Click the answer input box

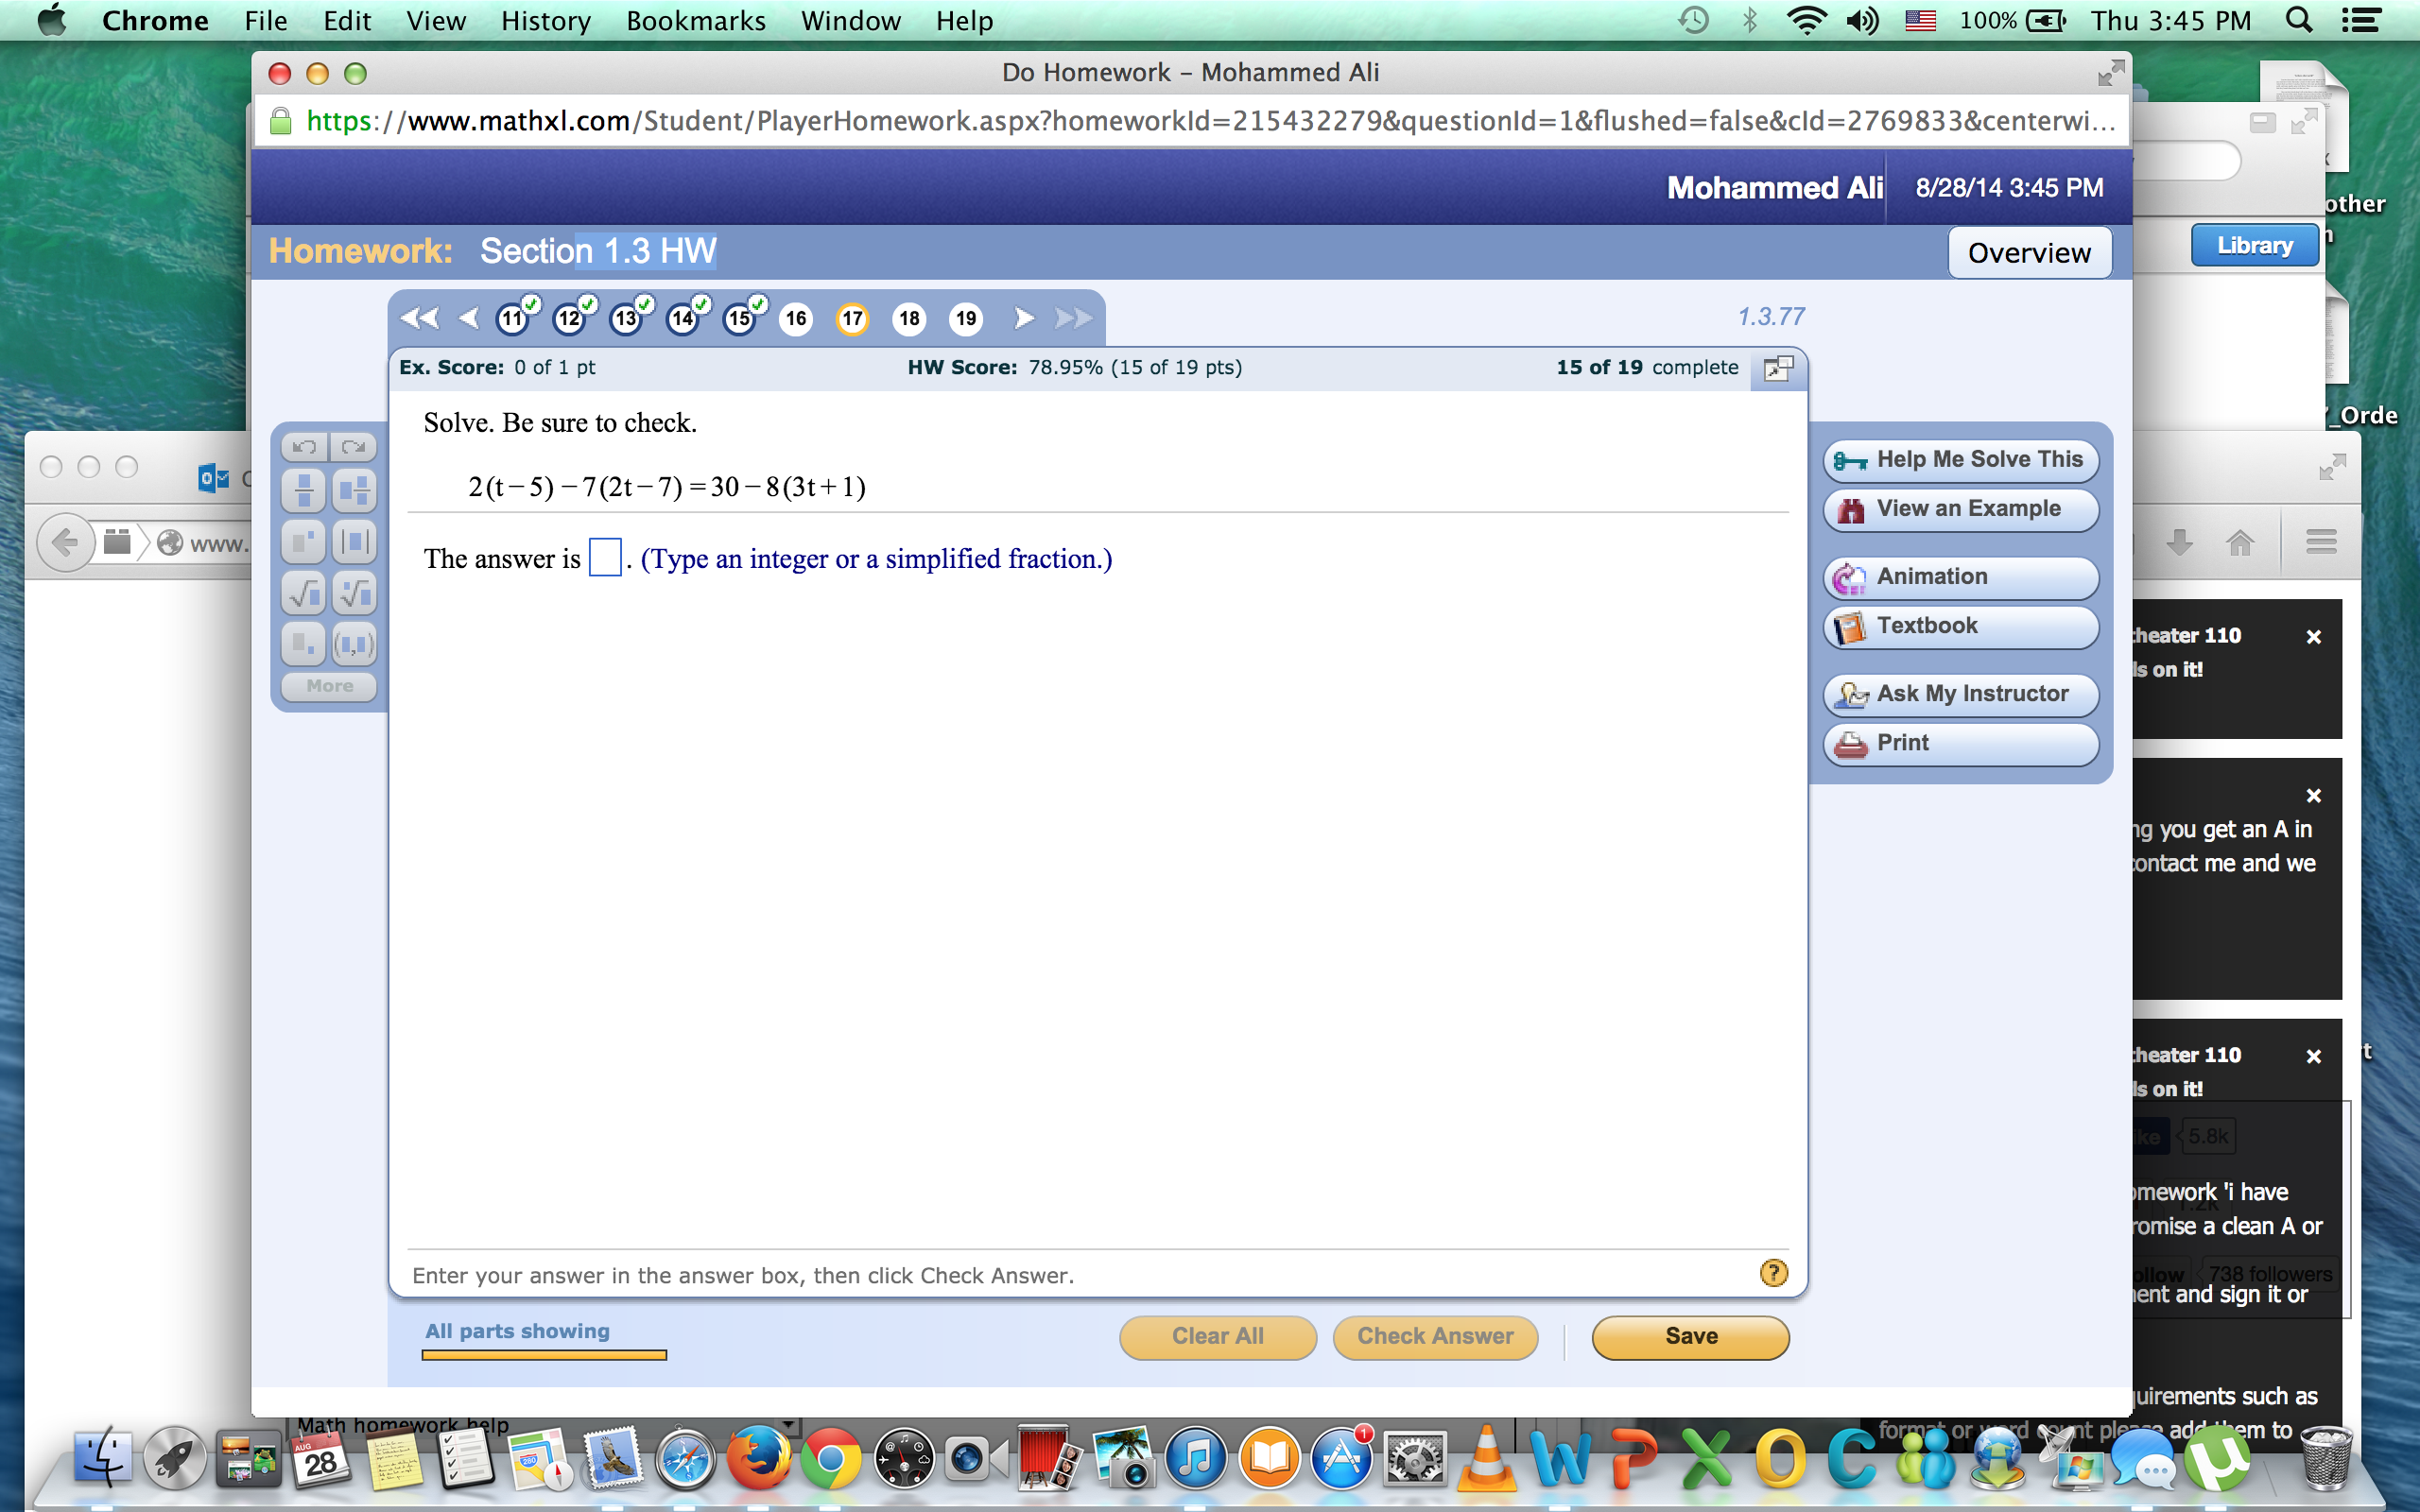(x=605, y=557)
